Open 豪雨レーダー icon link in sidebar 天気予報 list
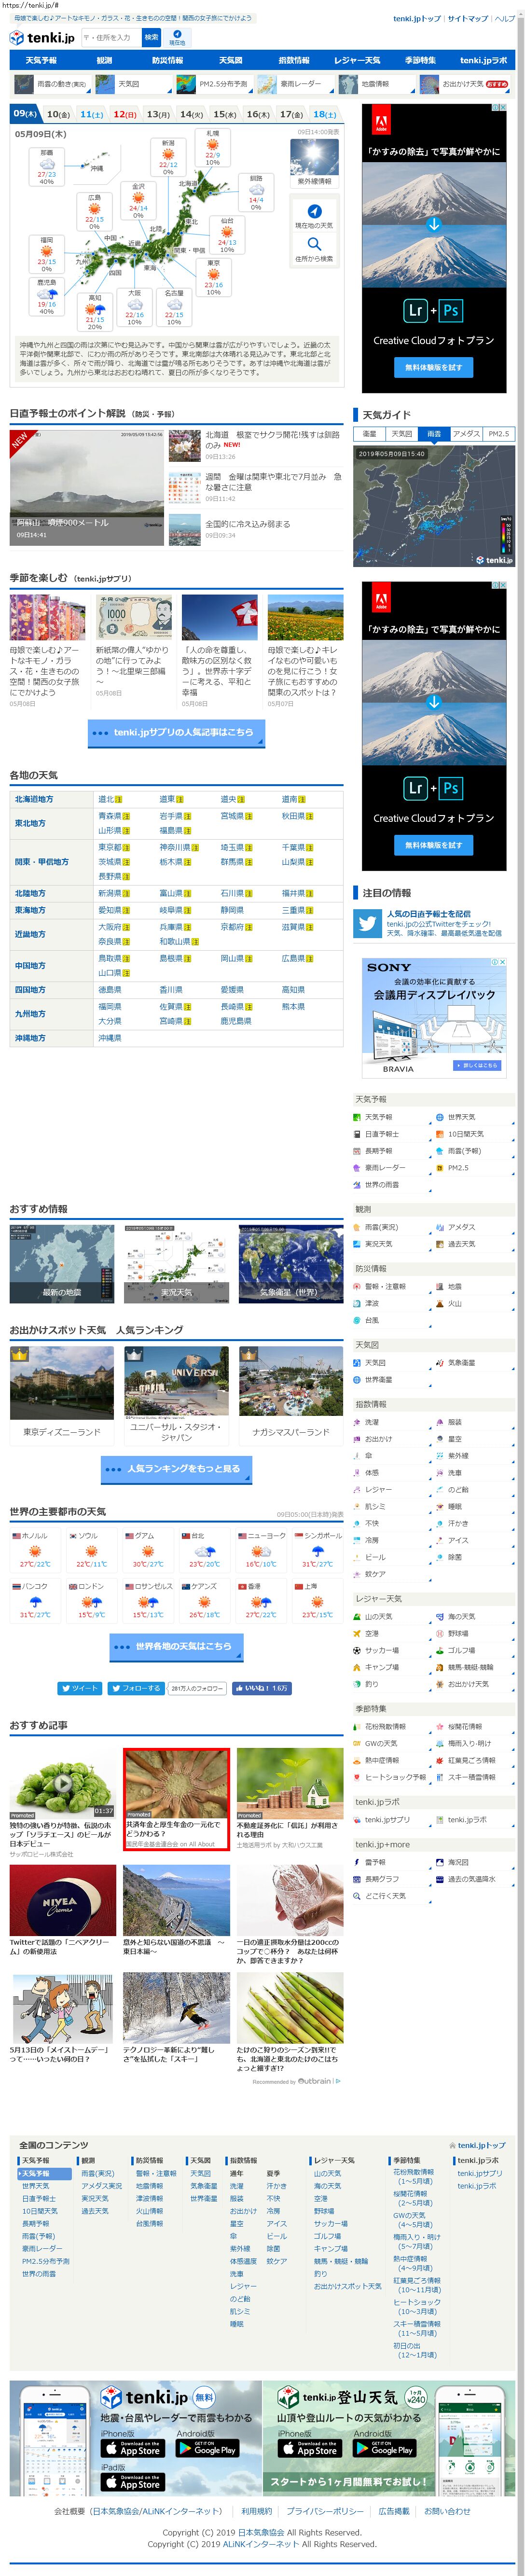The image size is (525, 2576). pyautogui.click(x=357, y=1167)
